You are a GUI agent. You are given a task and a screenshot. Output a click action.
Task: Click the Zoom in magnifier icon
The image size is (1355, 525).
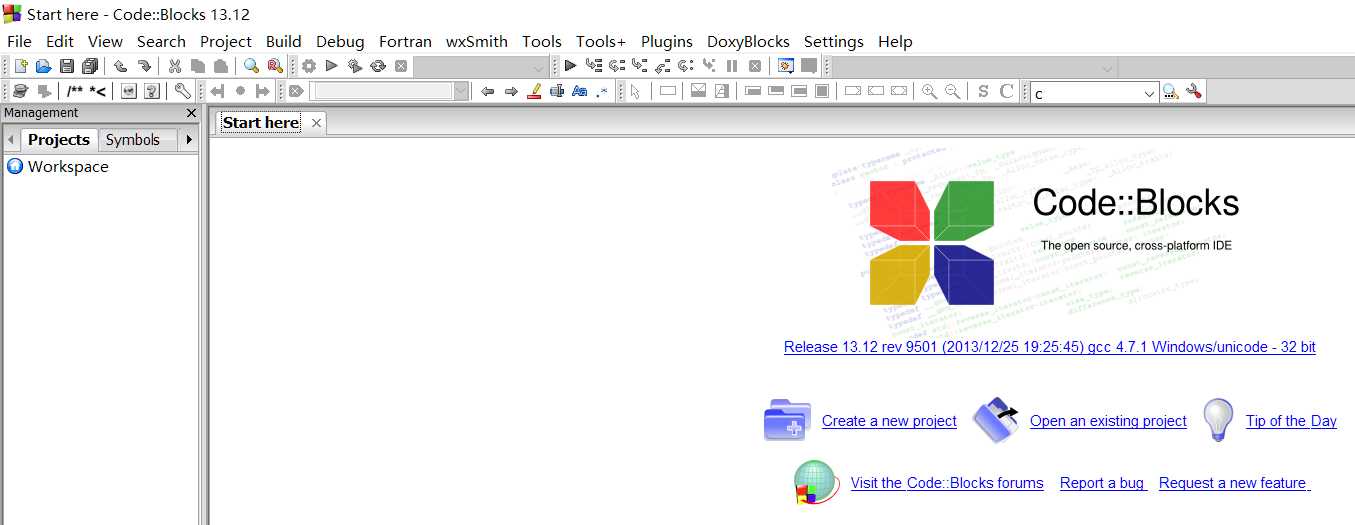click(929, 91)
